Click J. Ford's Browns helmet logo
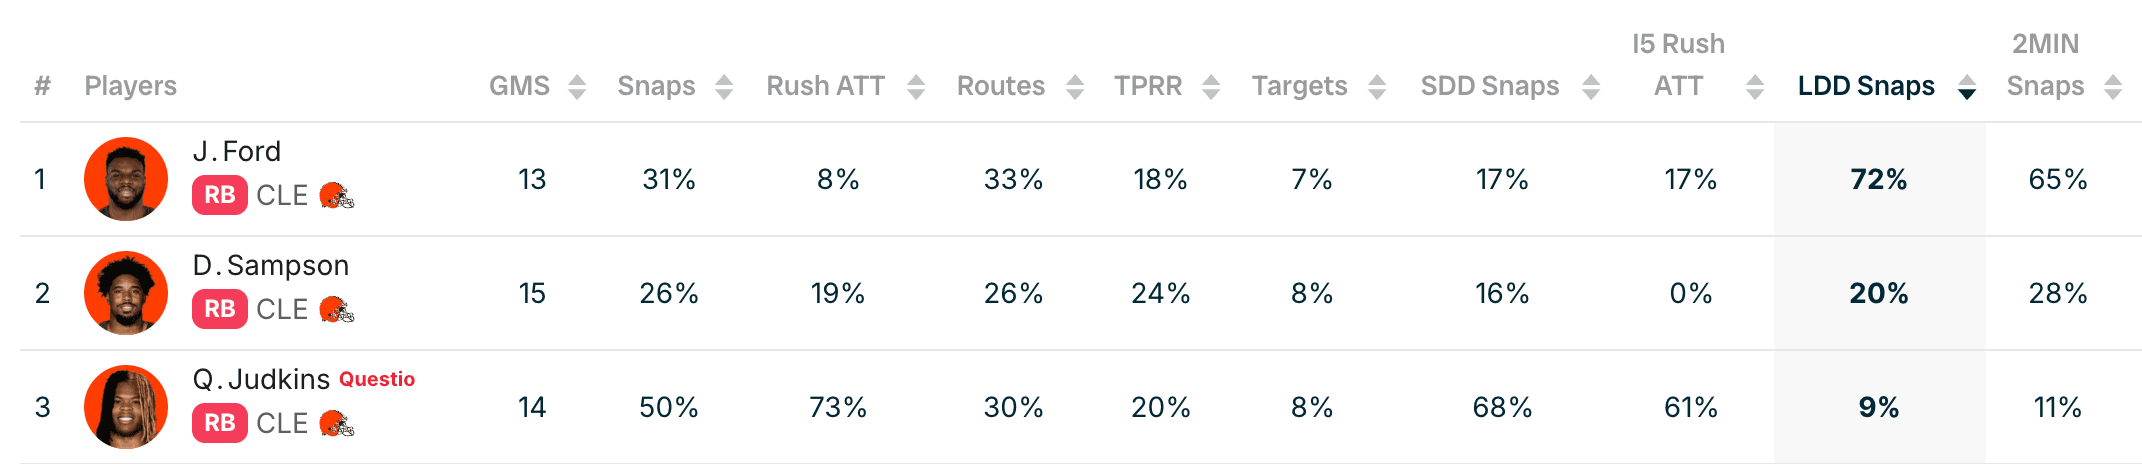2142x464 pixels. [337, 195]
